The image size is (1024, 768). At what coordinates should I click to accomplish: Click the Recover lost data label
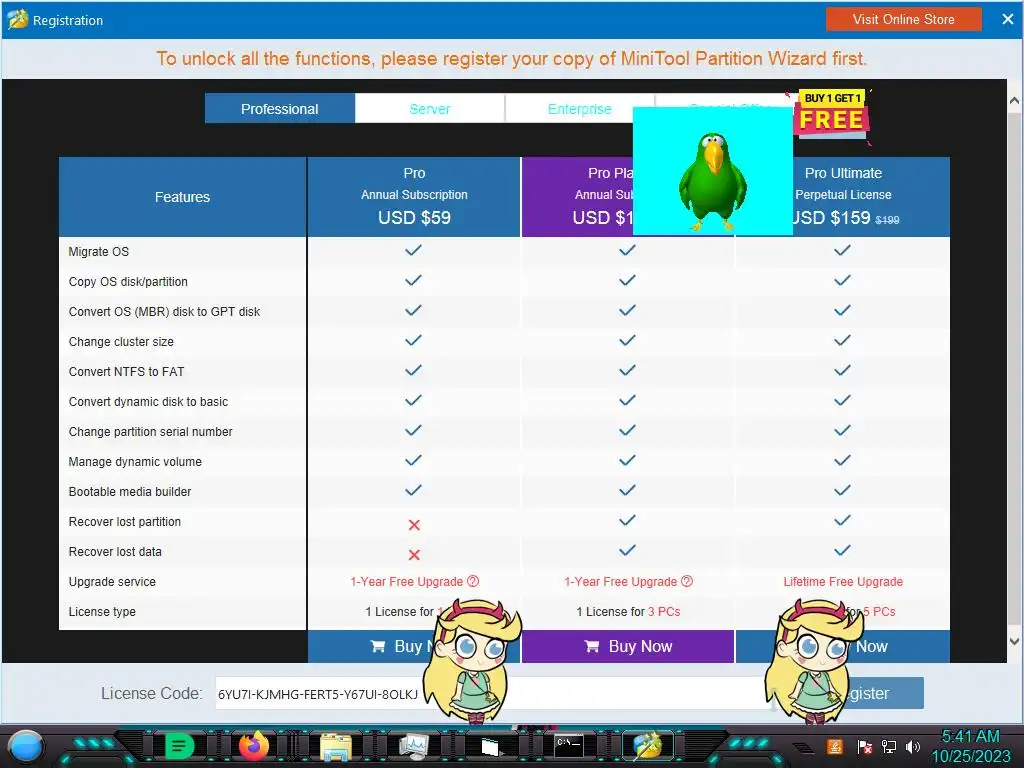click(115, 552)
